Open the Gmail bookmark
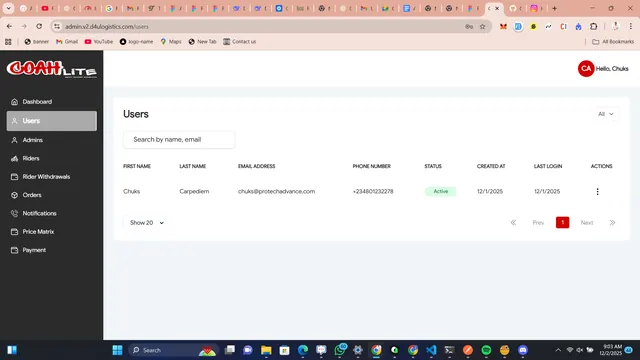 click(67, 42)
